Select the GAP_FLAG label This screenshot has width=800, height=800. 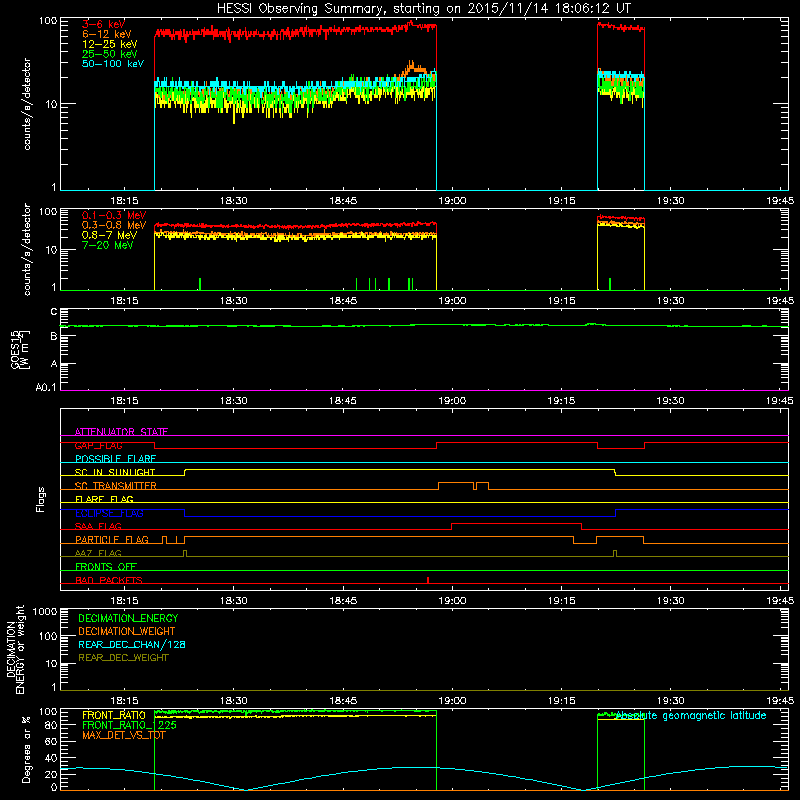click(x=98, y=445)
